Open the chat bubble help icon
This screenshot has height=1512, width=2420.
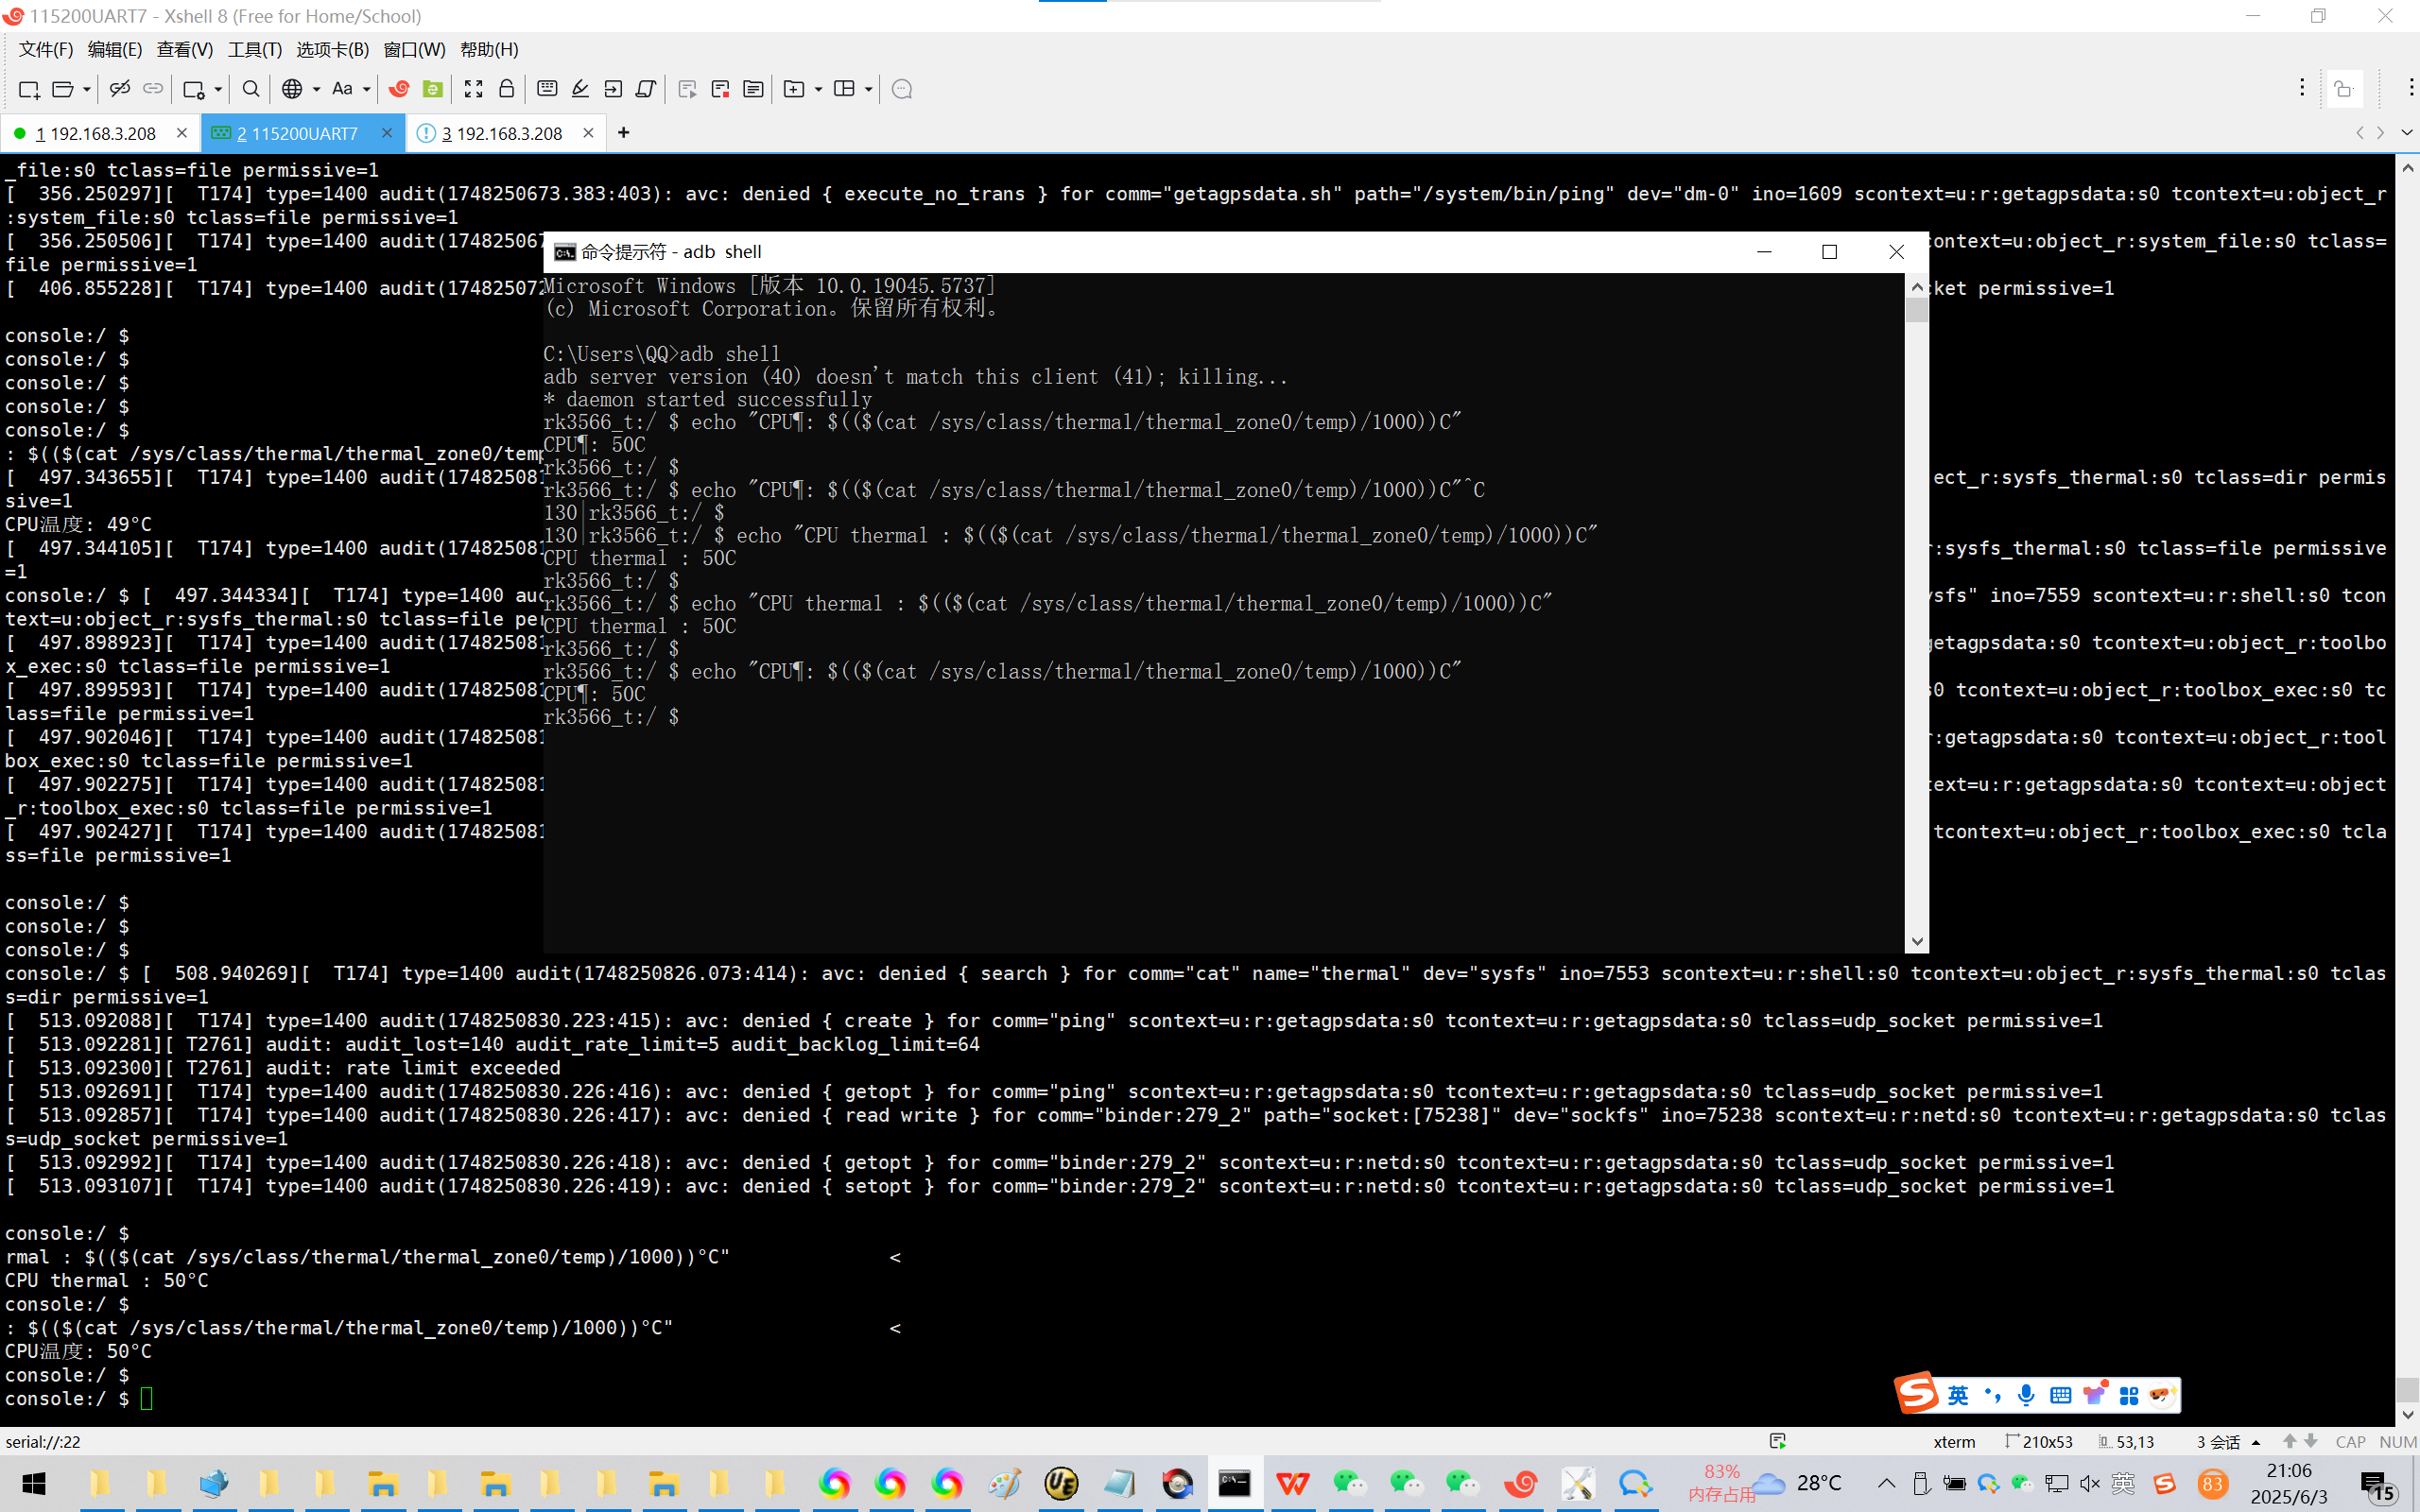pyautogui.click(x=901, y=89)
